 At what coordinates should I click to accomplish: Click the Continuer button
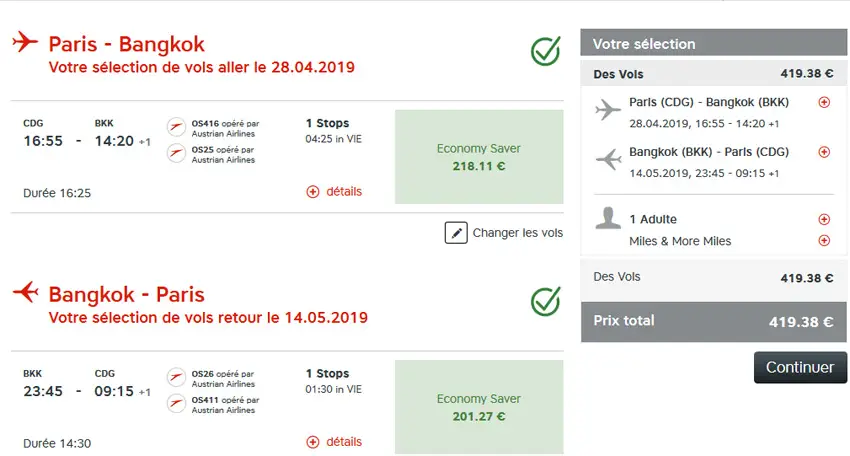tap(800, 367)
